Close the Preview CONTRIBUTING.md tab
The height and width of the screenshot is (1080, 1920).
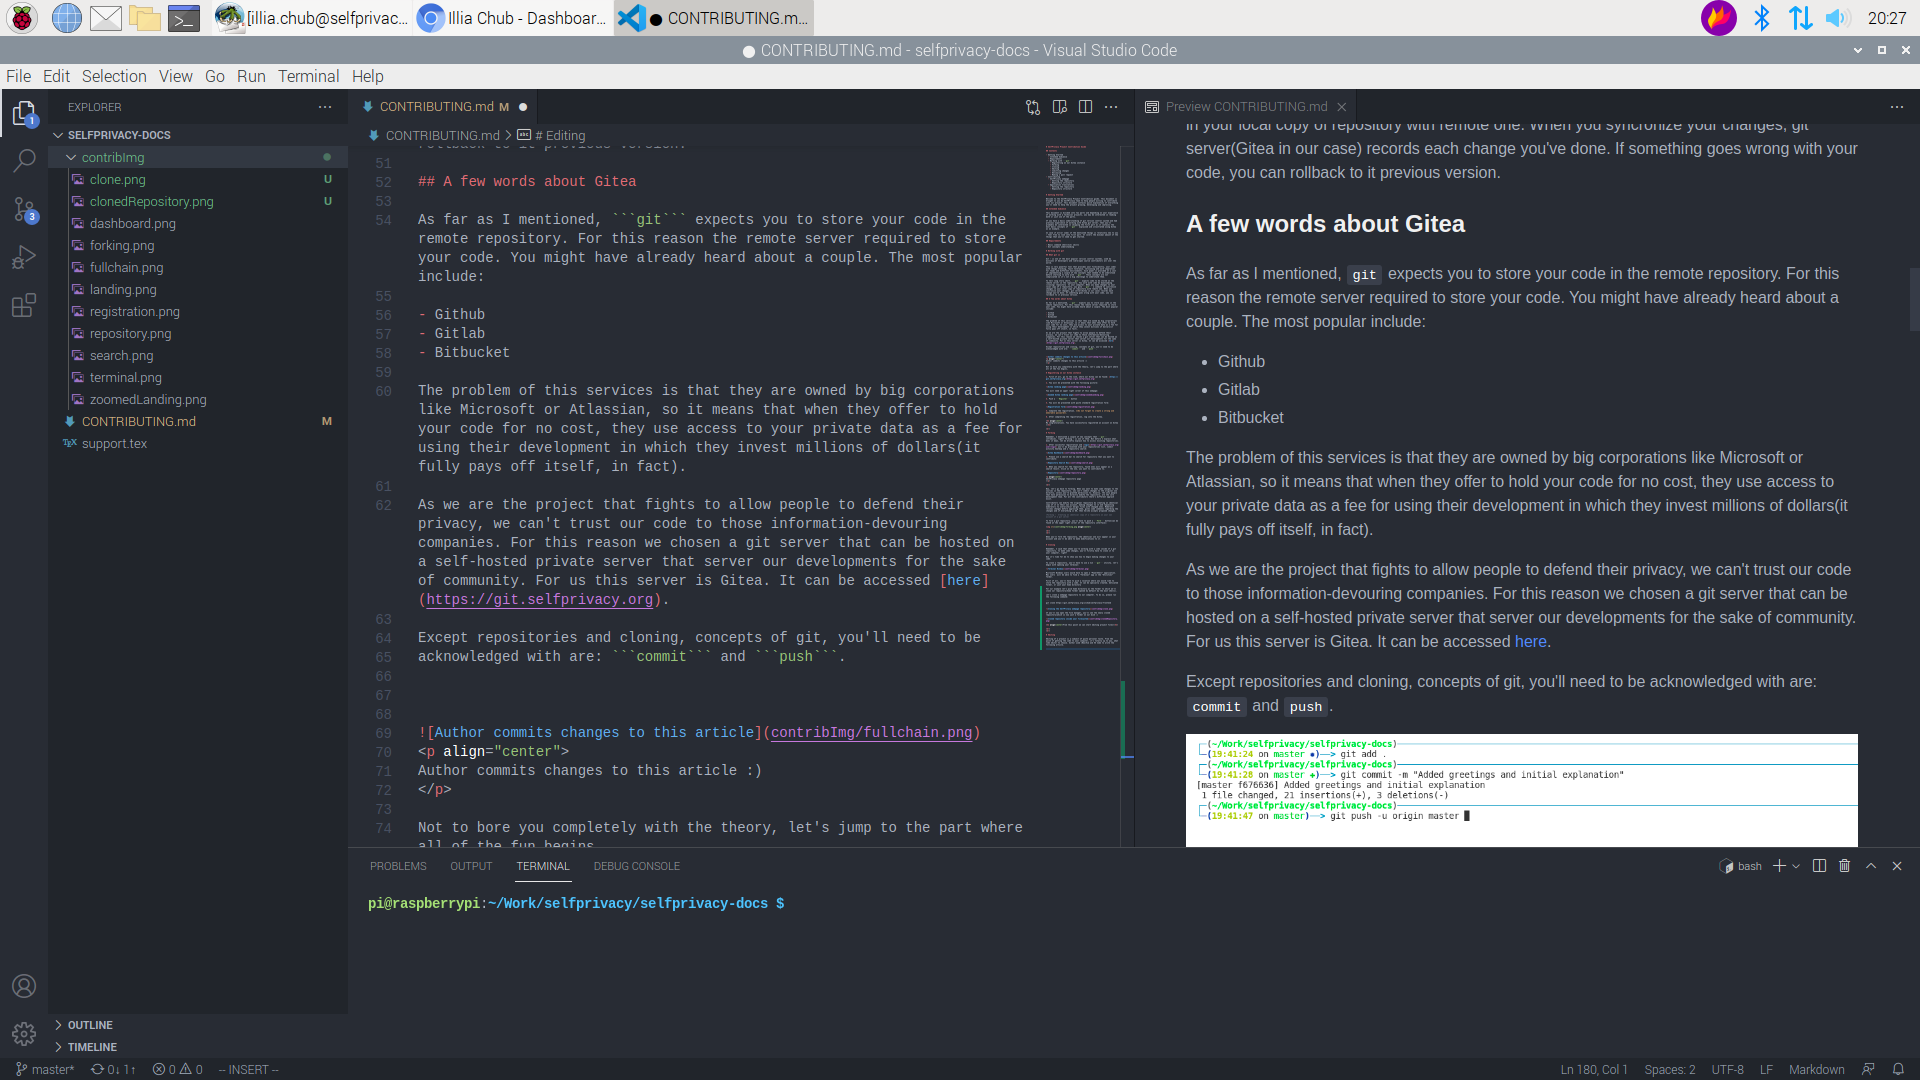pos(1342,107)
